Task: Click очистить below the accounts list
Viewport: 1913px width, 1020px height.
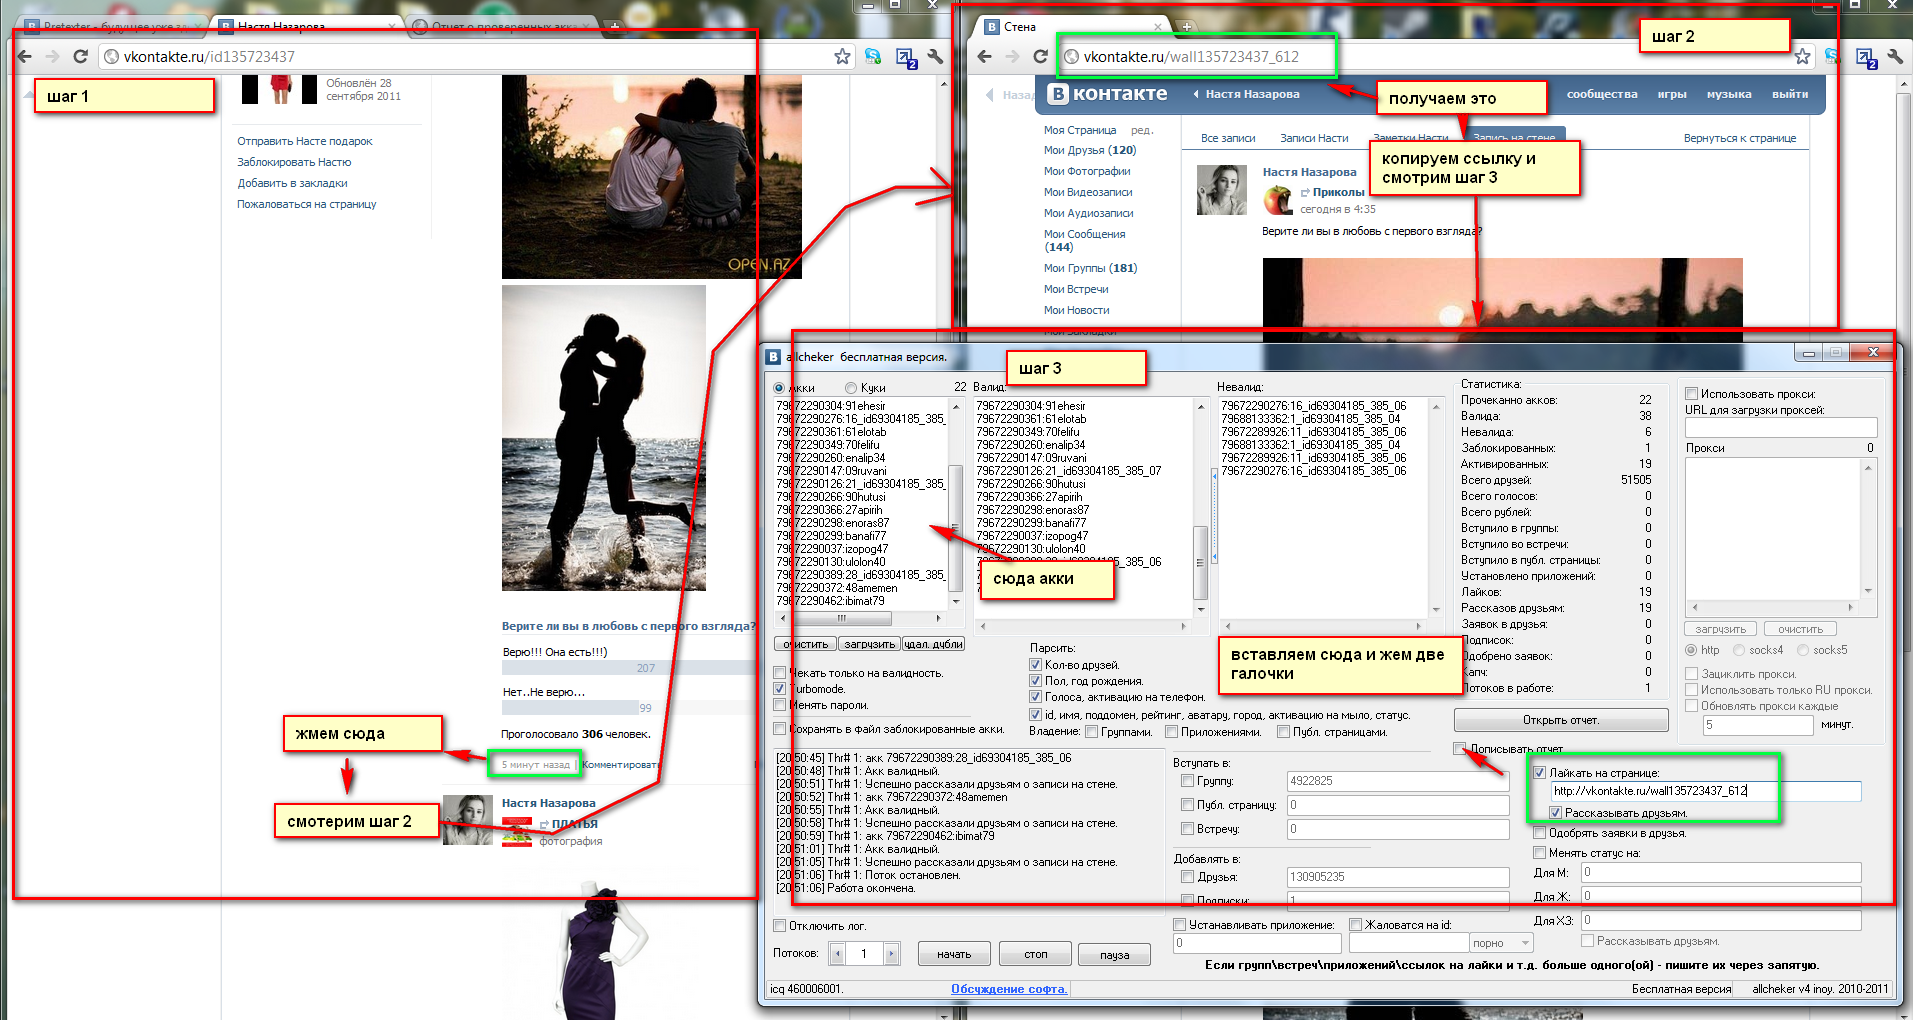Action: point(806,644)
